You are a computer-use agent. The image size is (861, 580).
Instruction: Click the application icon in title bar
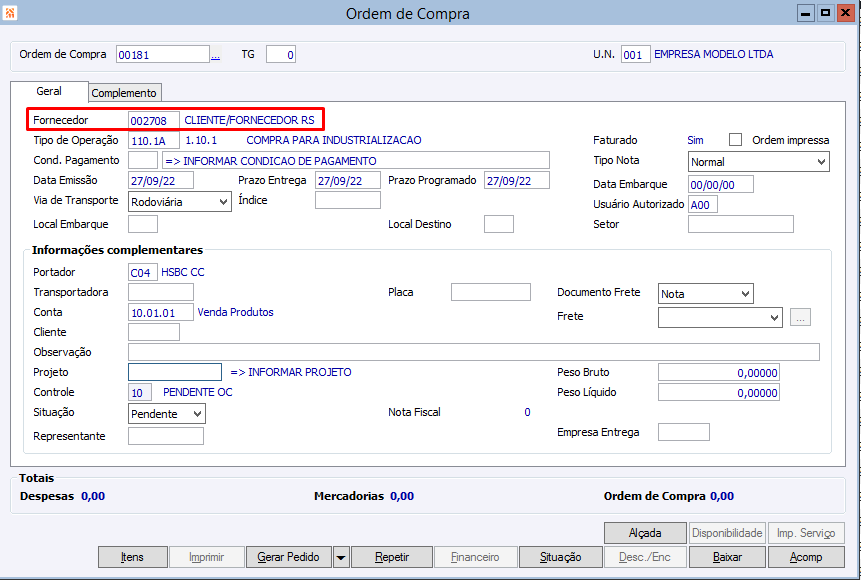[x=10, y=13]
